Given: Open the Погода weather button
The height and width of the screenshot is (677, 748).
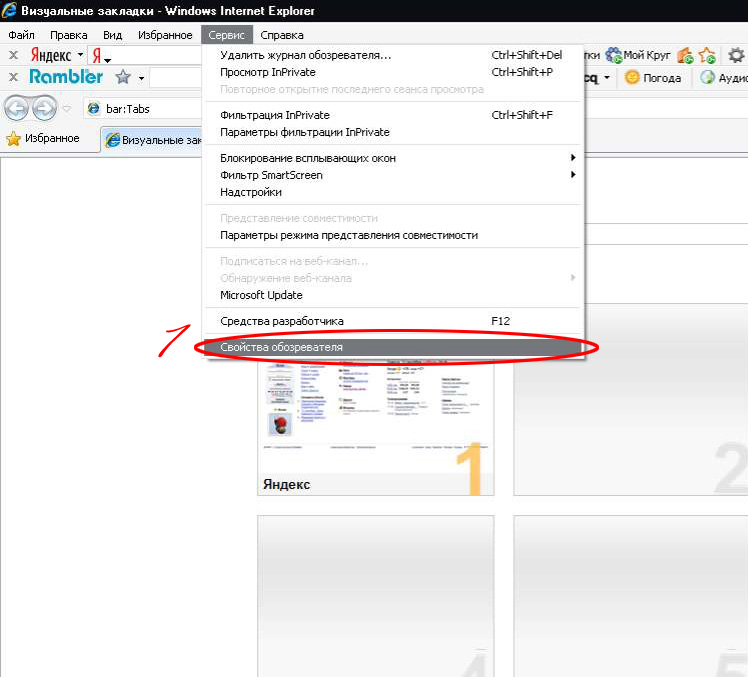Looking at the screenshot, I should click(x=653, y=77).
